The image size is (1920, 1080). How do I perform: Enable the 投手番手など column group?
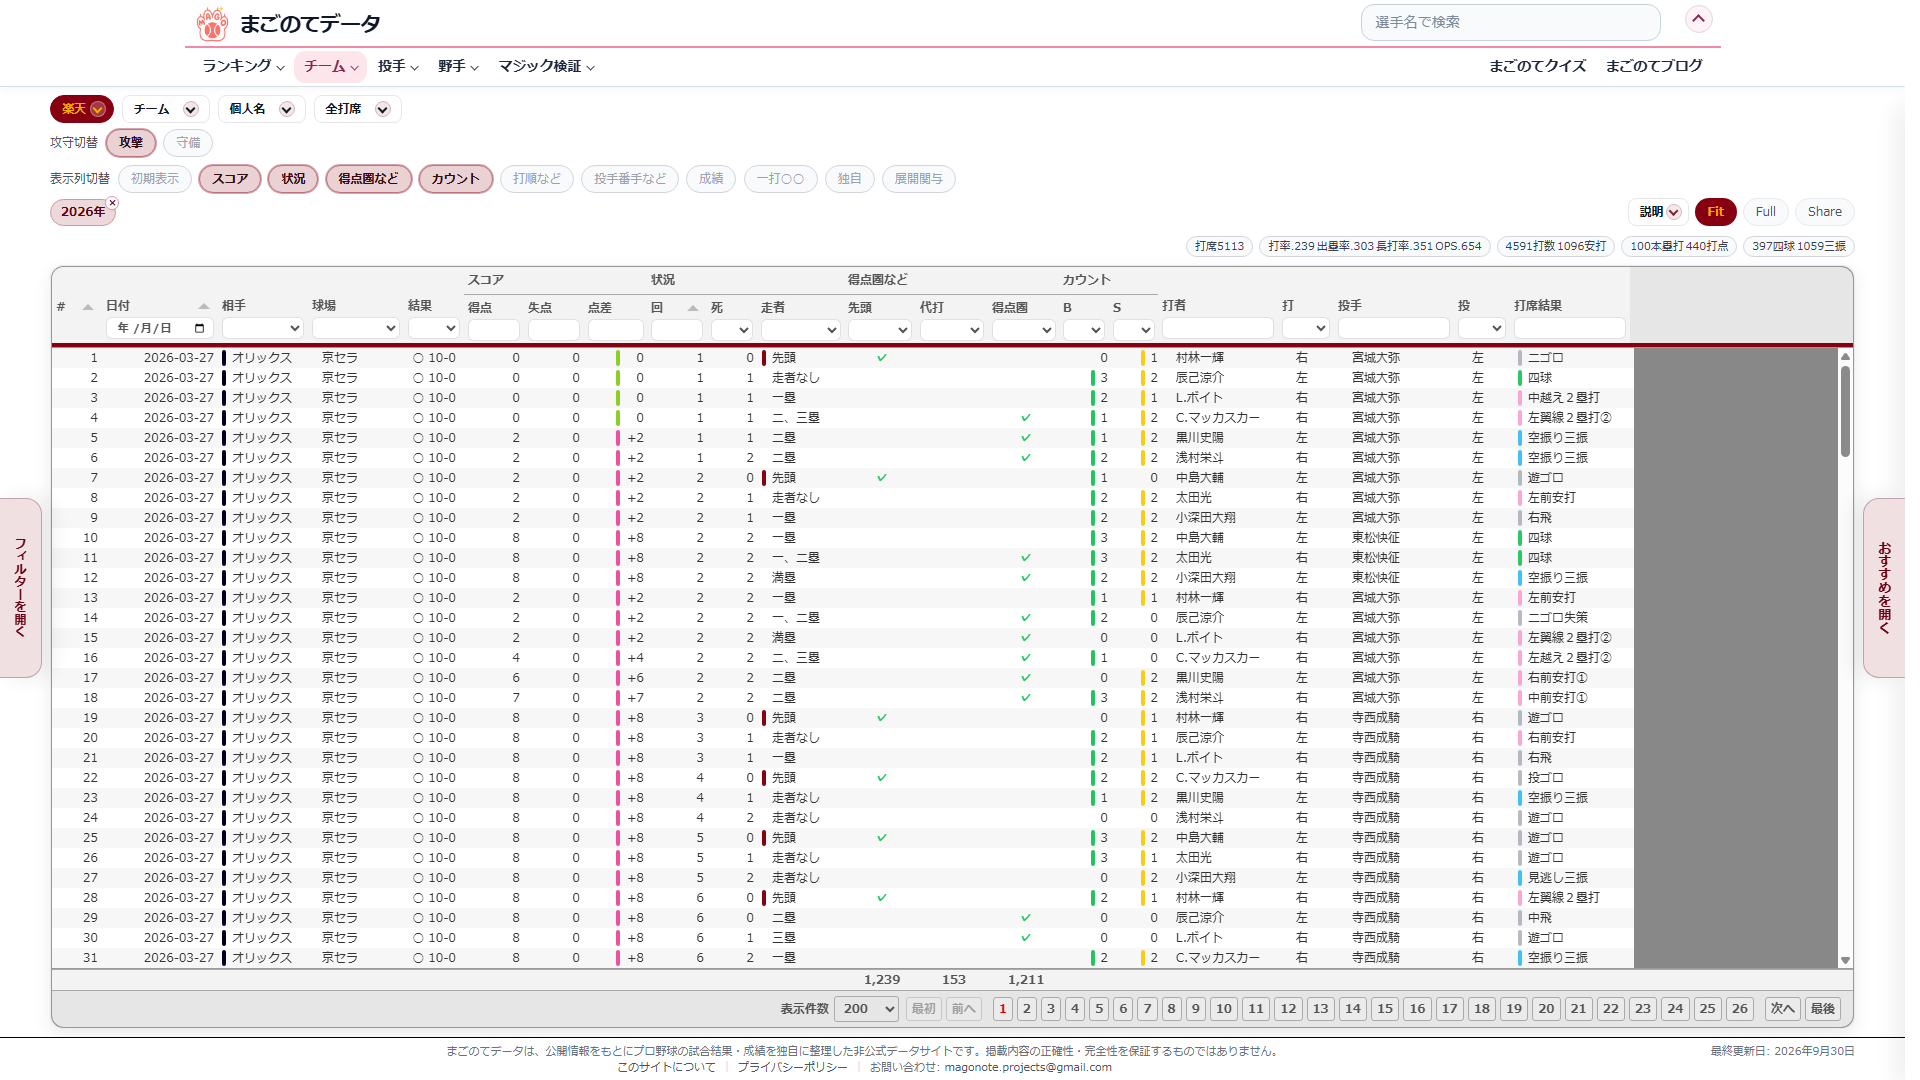click(630, 179)
